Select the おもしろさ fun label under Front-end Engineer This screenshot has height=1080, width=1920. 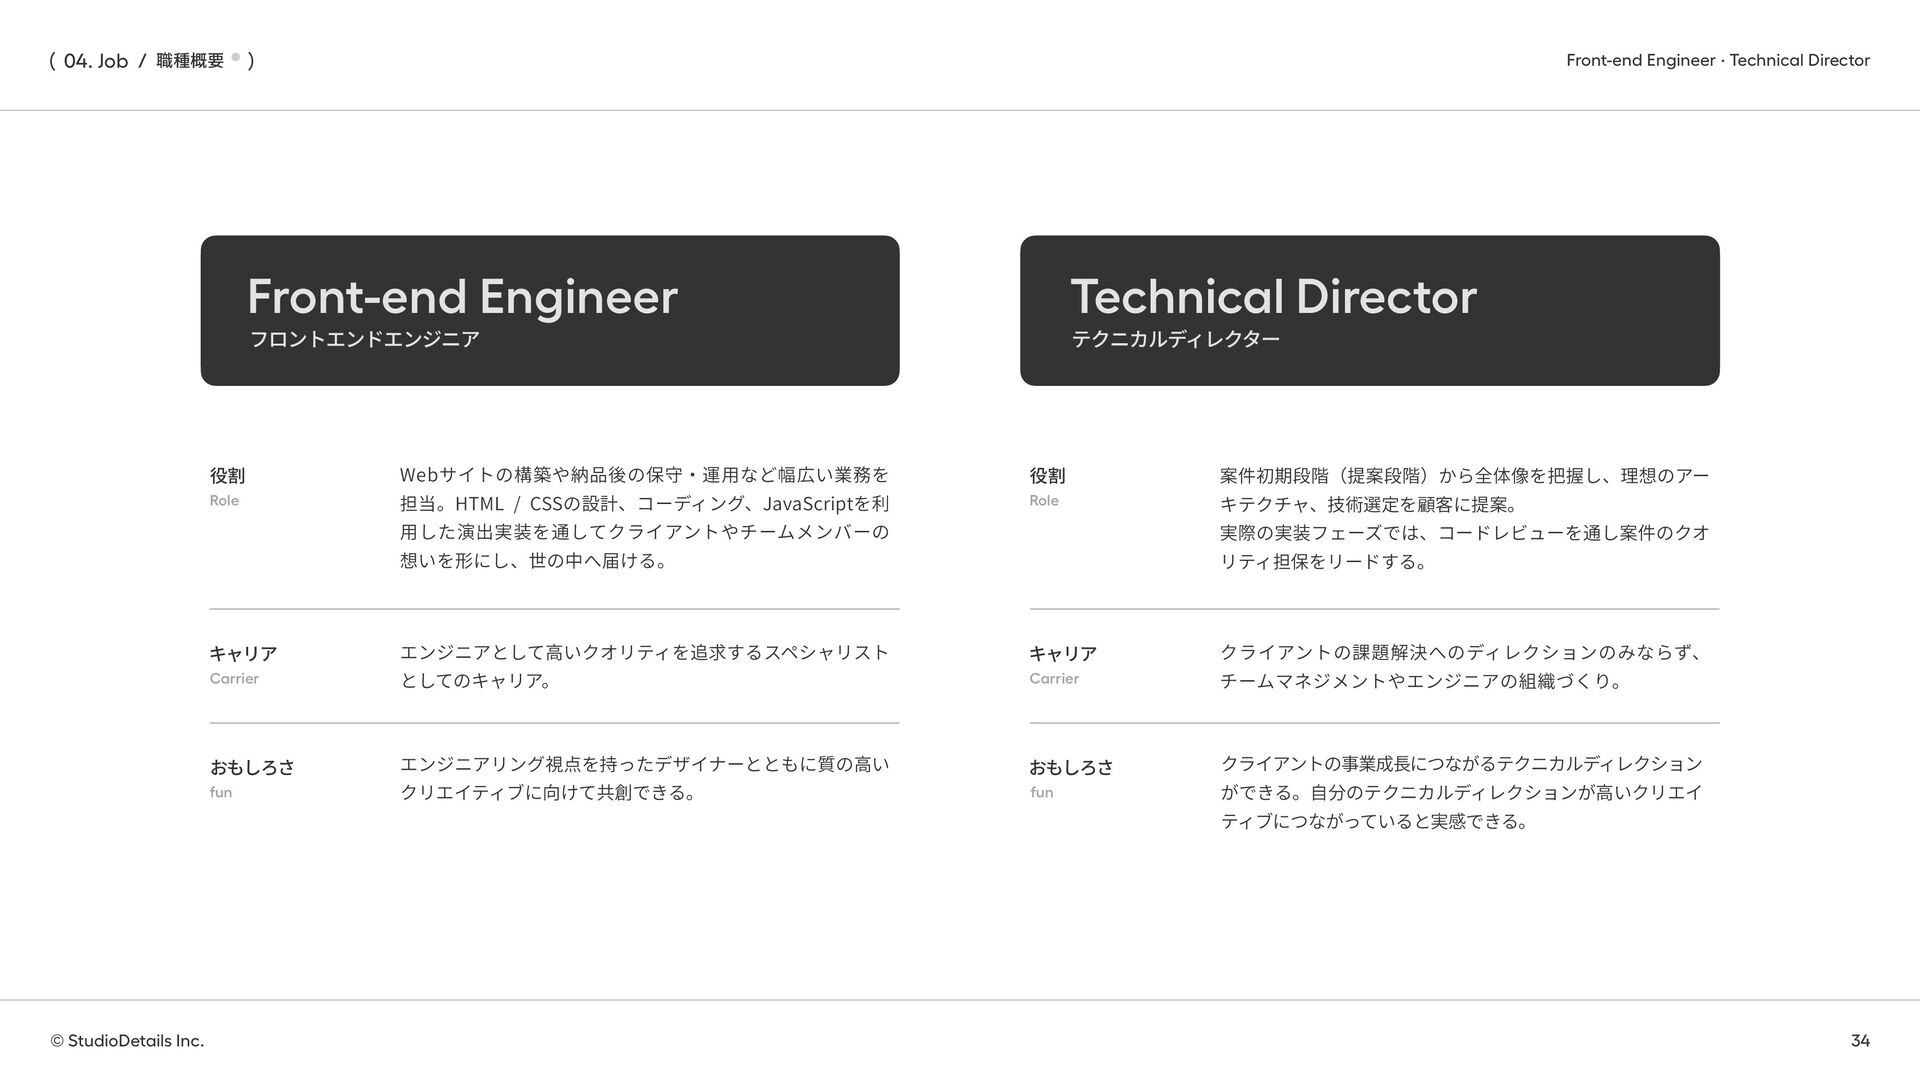coord(252,779)
